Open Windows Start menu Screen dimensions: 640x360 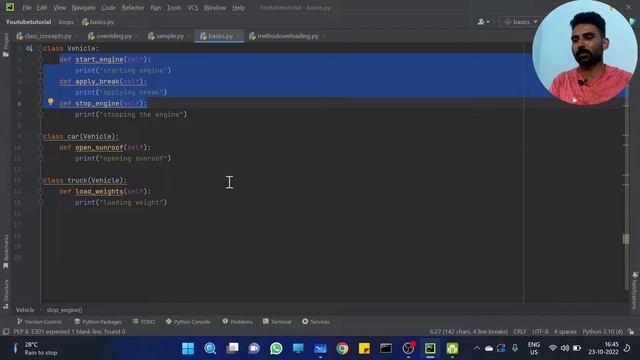(x=188, y=349)
